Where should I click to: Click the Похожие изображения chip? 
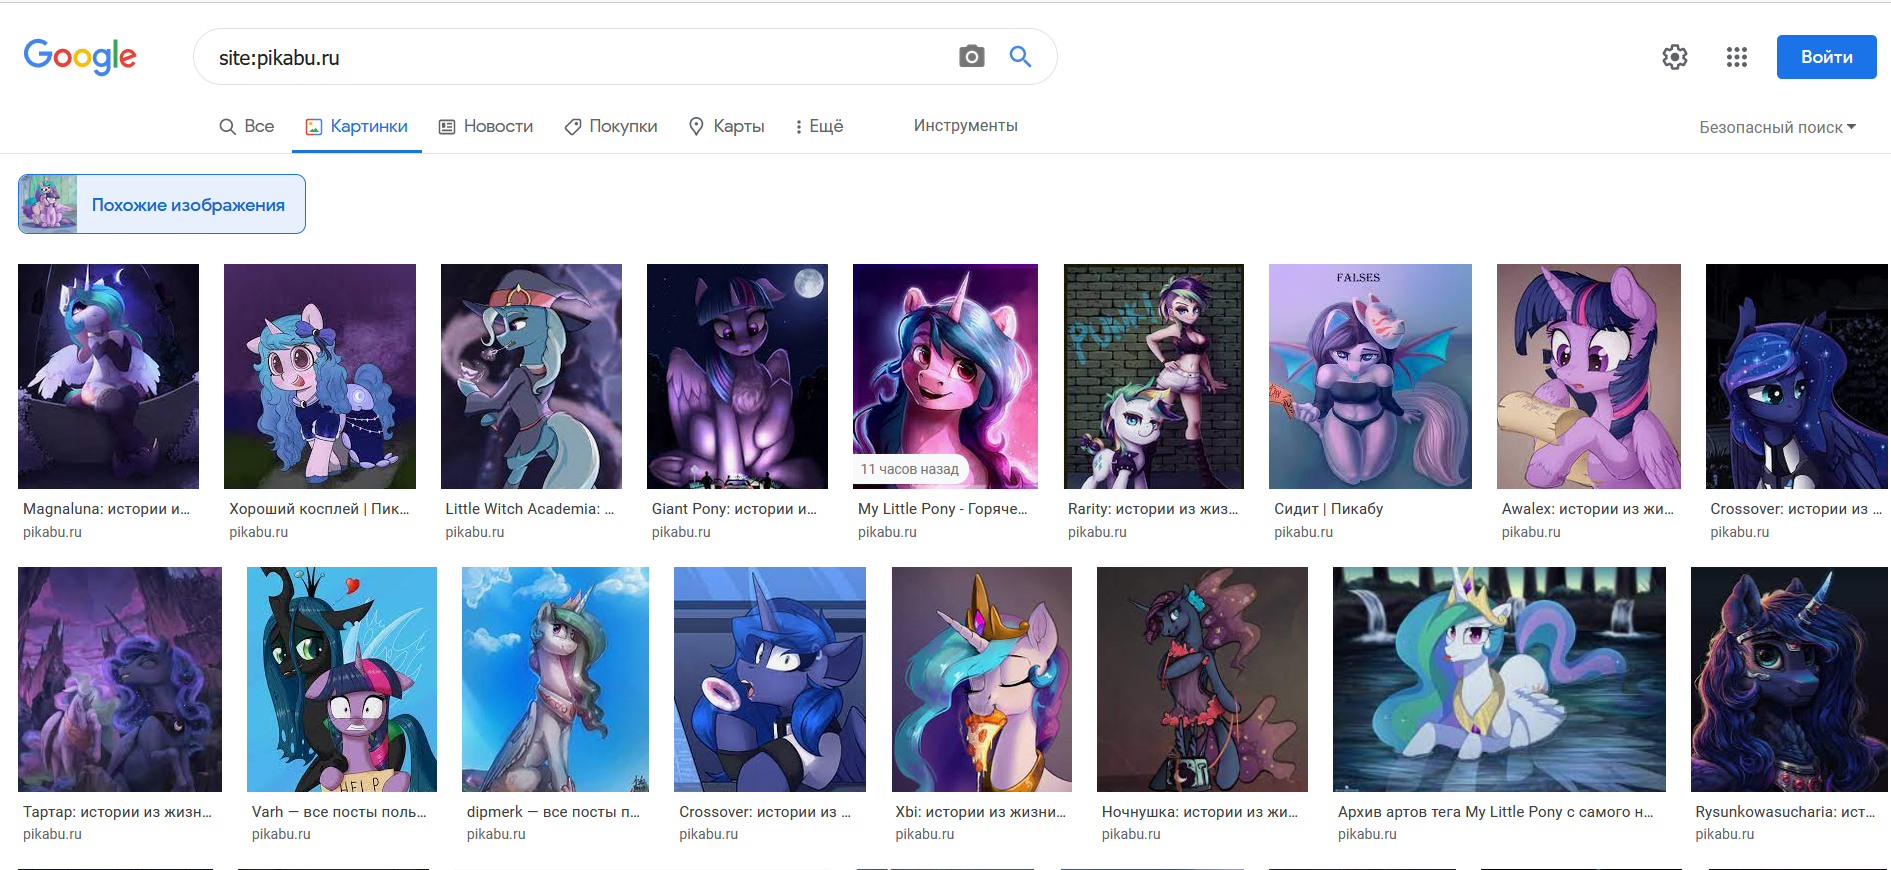(x=162, y=204)
